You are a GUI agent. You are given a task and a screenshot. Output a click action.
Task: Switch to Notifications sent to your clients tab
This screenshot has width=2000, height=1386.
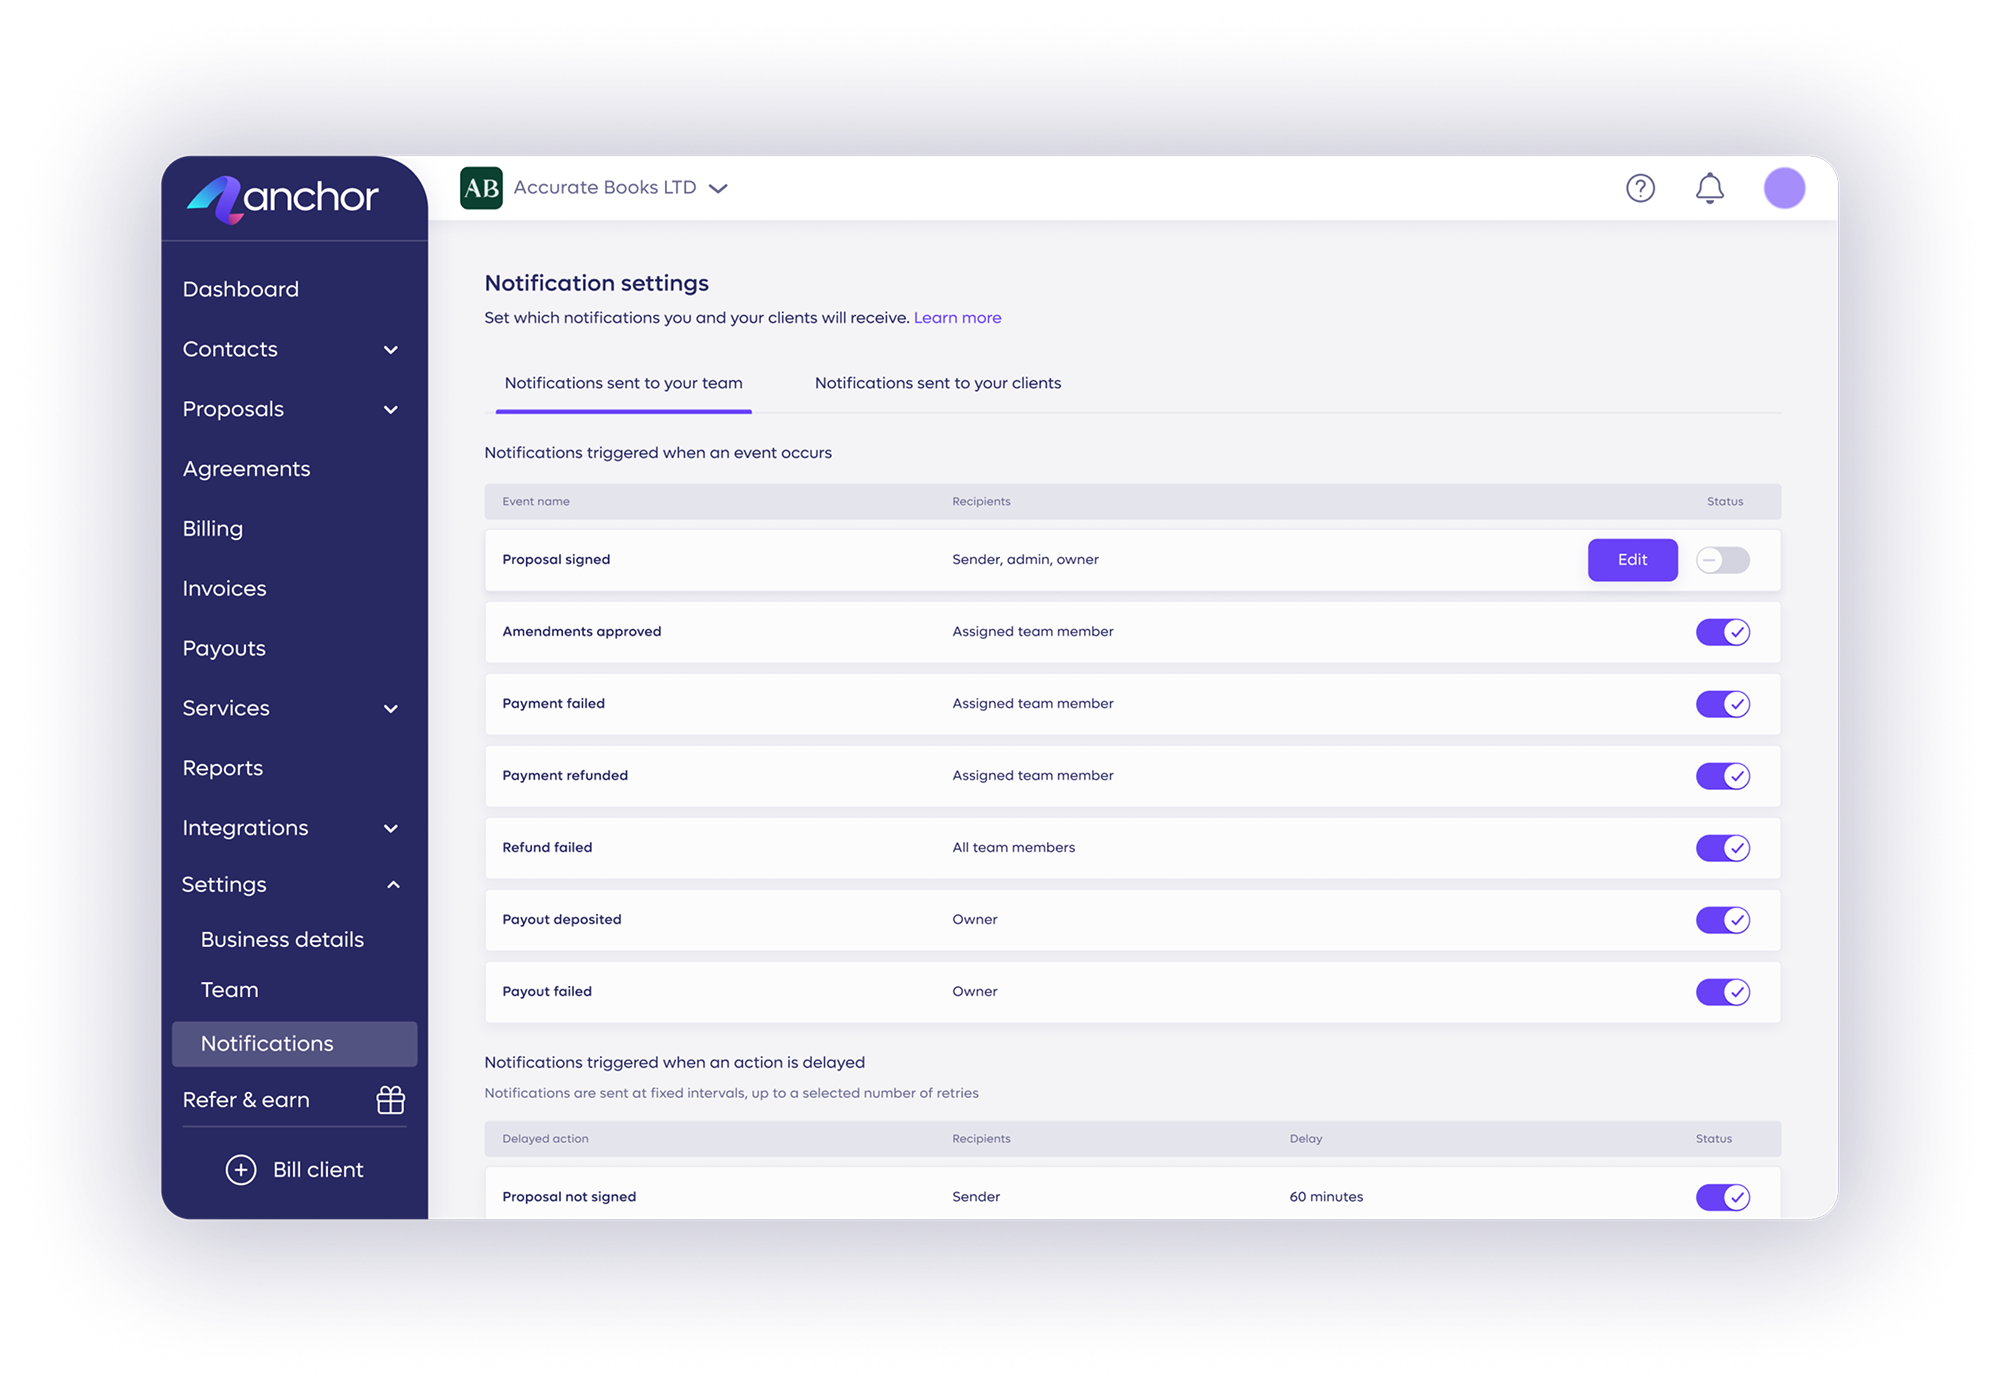[x=938, y=383]
